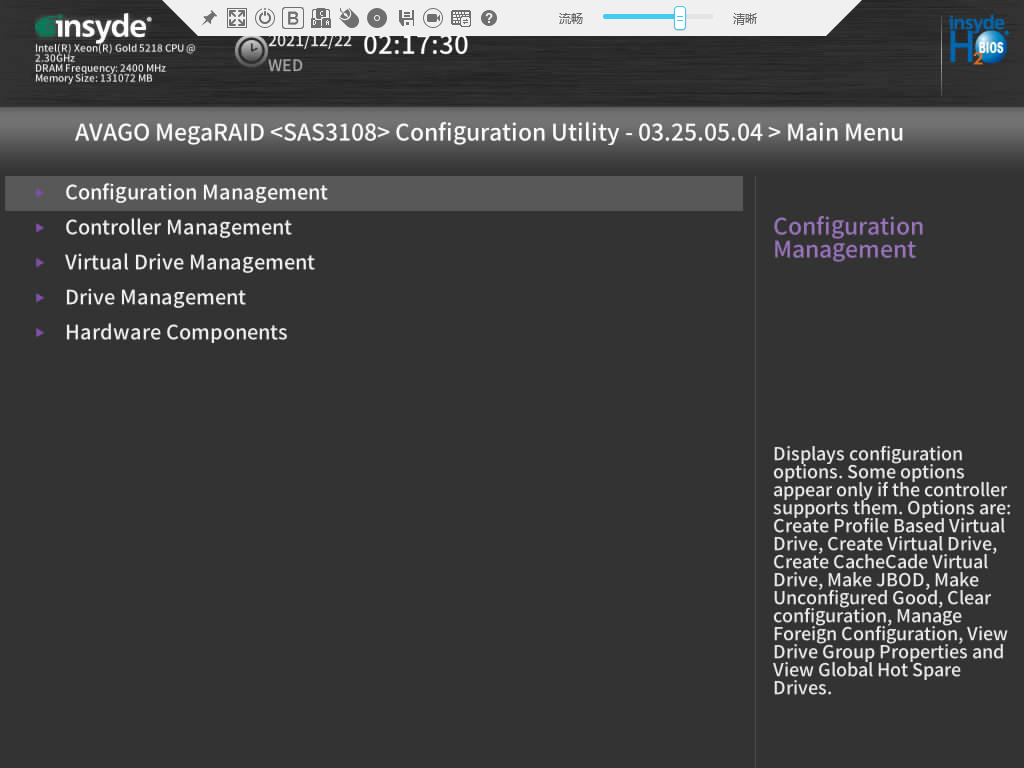Click the boxed B icon in the toolbar
This screenshot has width=1024, height=768.
click(293, 18)
